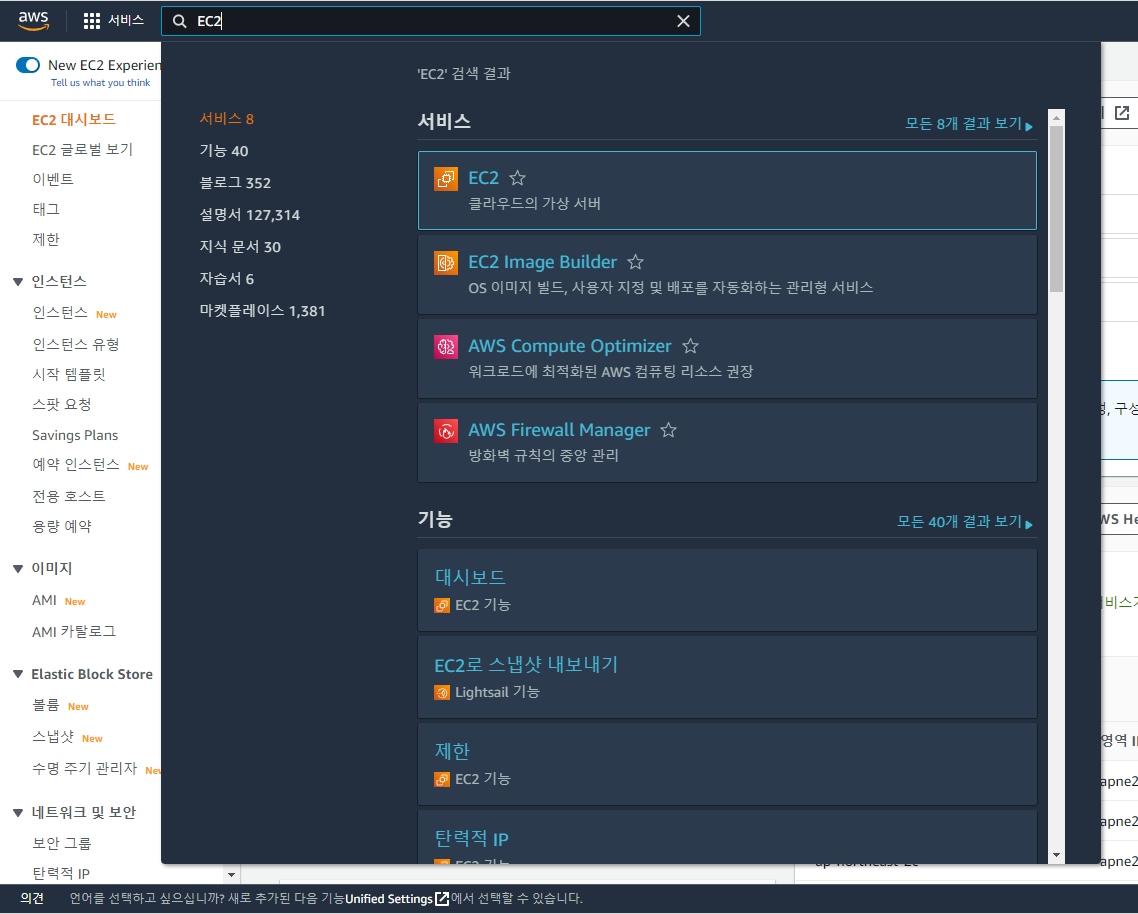The height and width of the screenshot is (914, 1138).
Task: Open 보안 그룹 in the sidebar
Action: 62,844
